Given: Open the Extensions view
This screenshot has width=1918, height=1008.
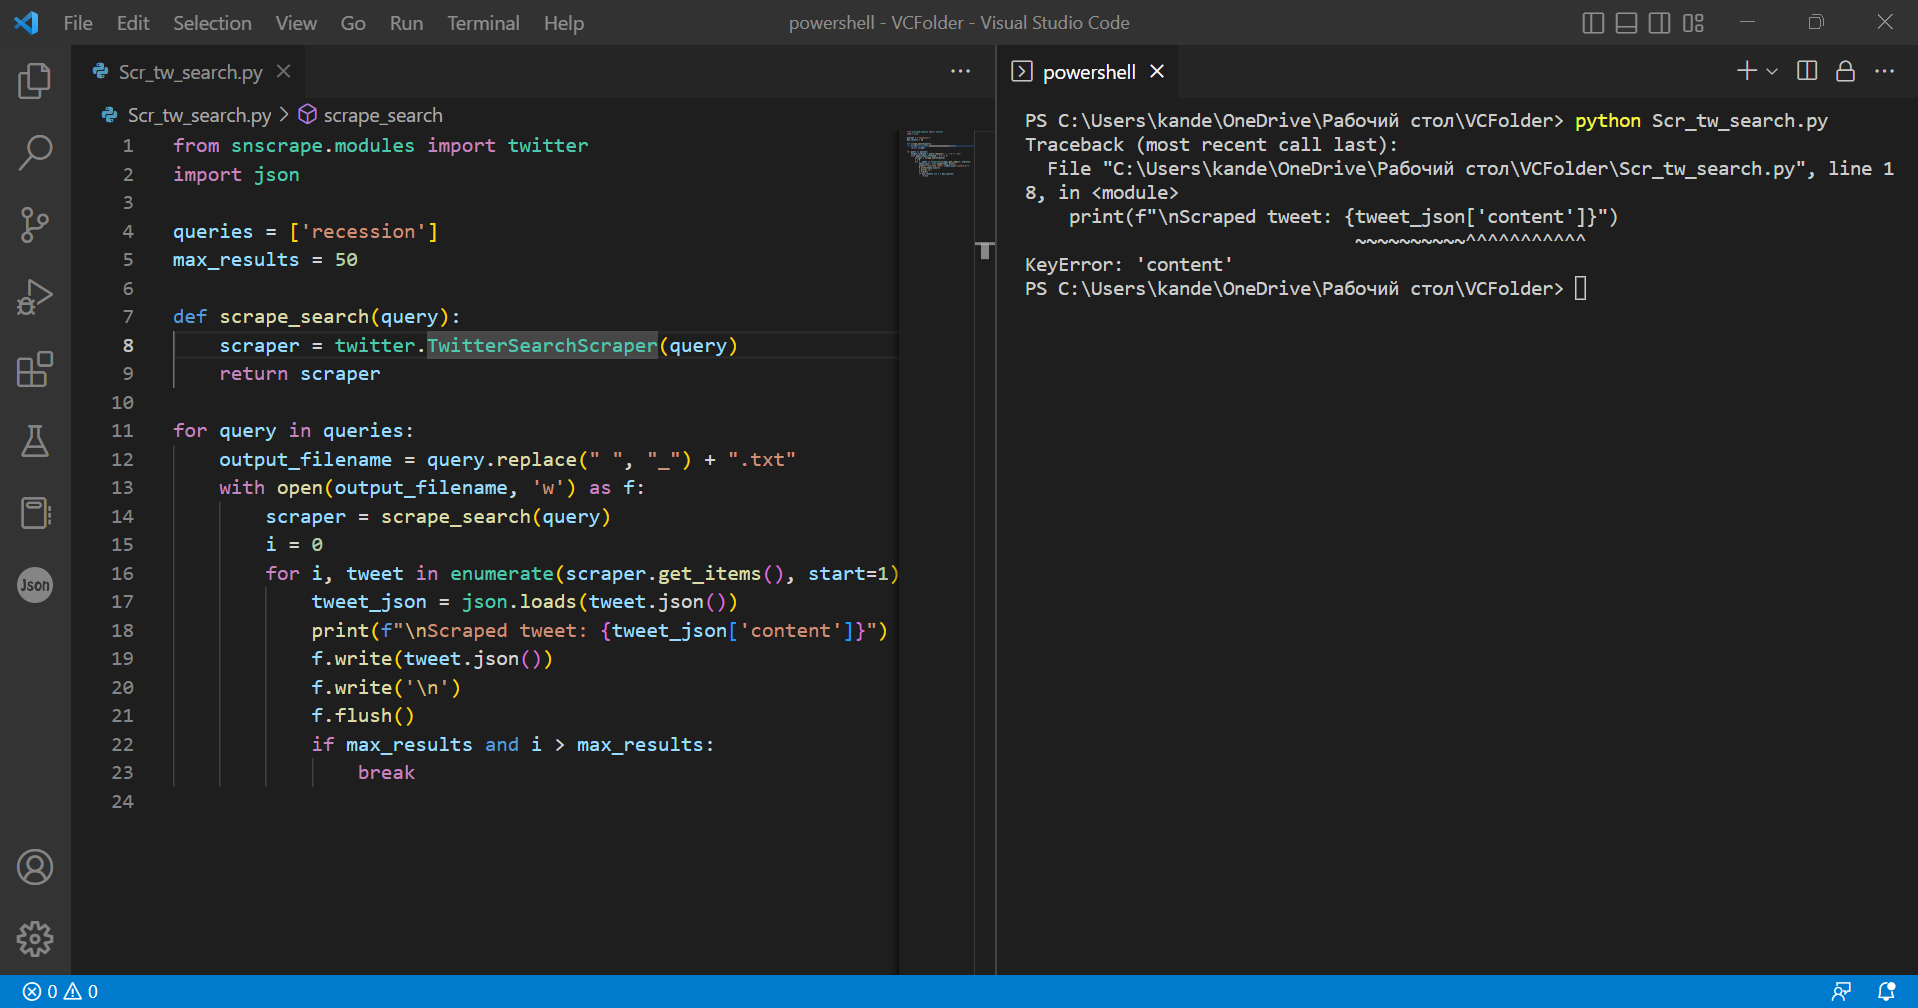Looking at the screenshot, I should (35, 369).
